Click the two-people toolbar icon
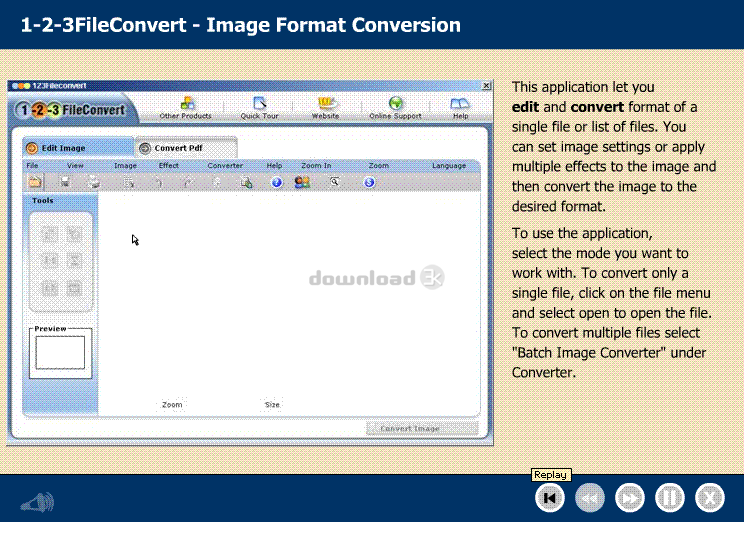 click(302, 182)
